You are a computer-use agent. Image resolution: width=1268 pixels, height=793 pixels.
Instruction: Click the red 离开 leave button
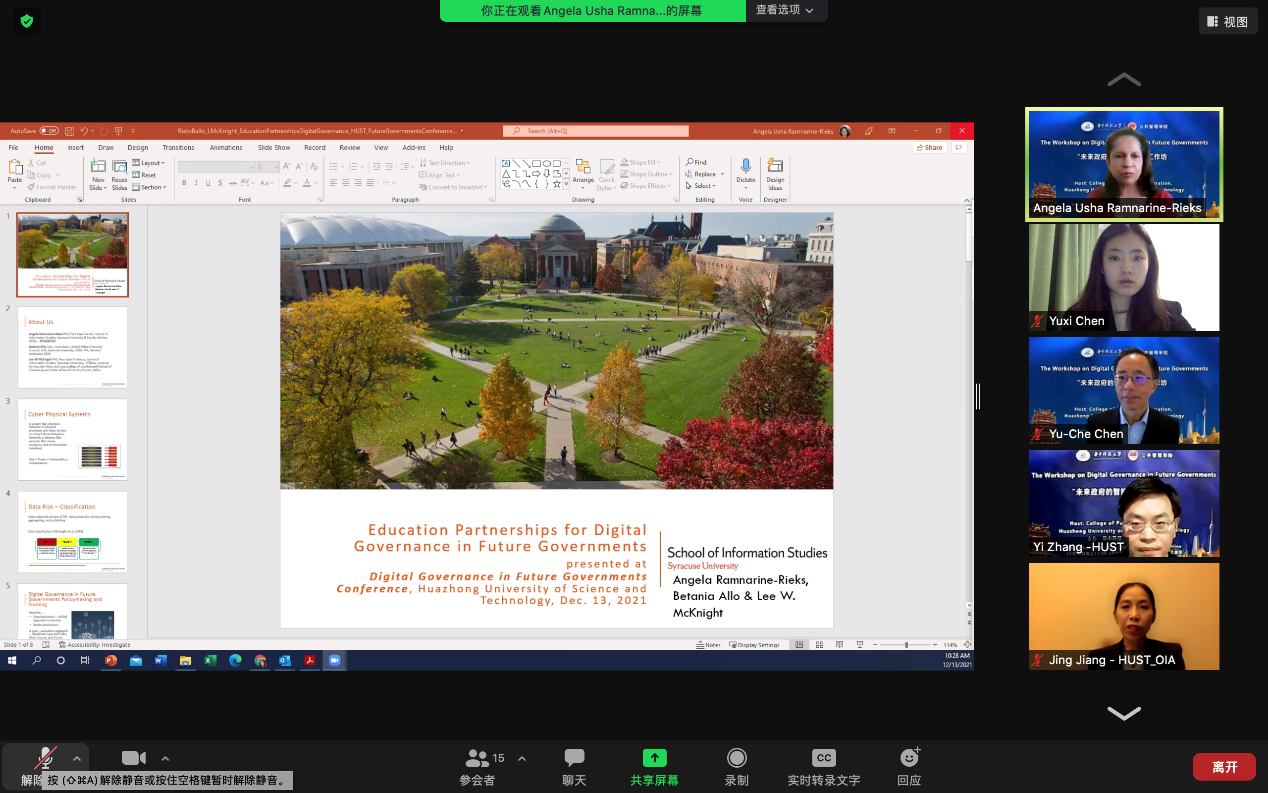(1224, 767)
